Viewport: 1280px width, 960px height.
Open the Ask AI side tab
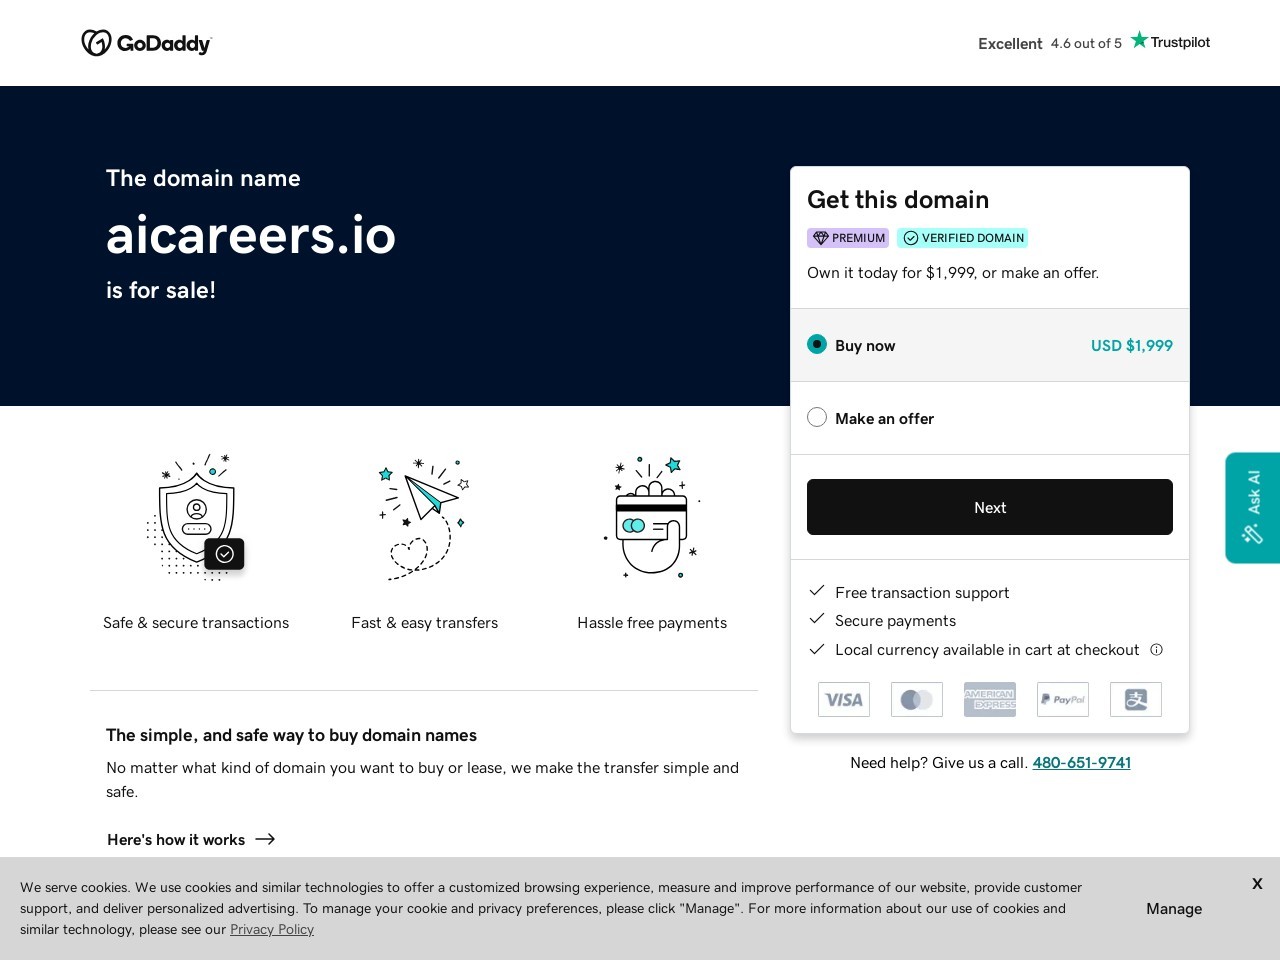1253,508
